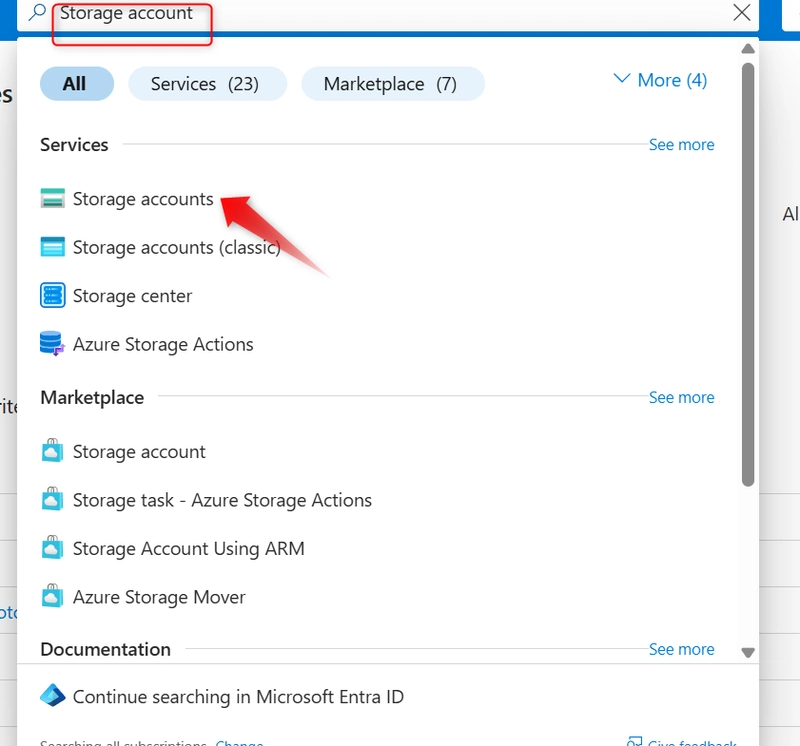Click Storage Account Using ARM bag icon

coord(53,548)
